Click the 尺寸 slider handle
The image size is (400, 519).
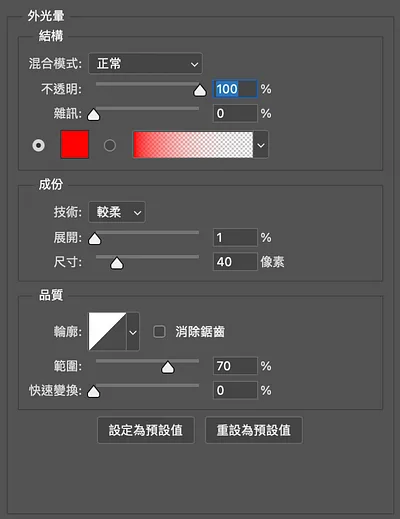[117, 263]
